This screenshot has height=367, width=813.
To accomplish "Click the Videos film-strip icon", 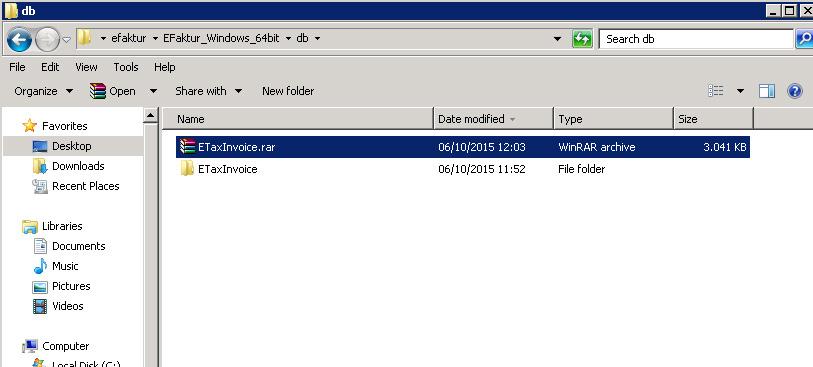I will click(x=39, y=306).
